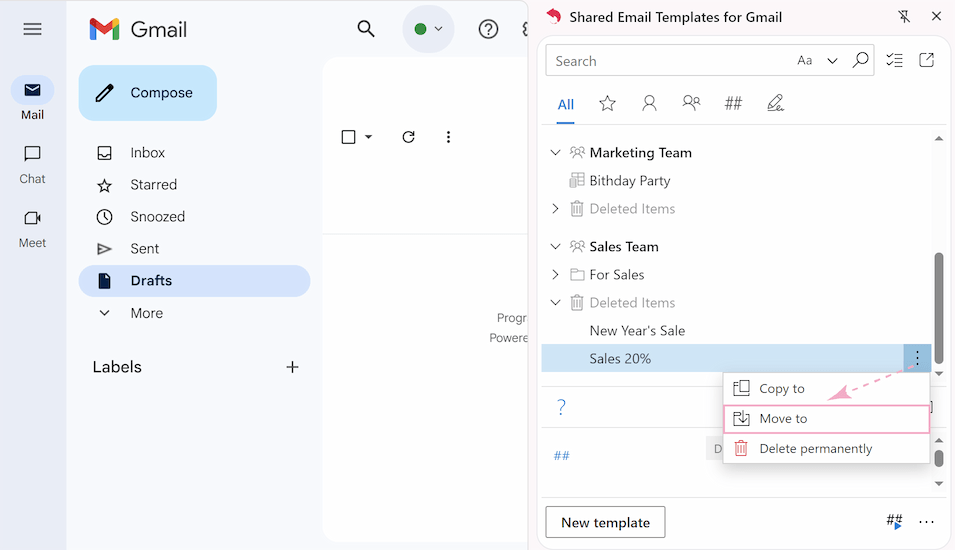Open search options dropdown chevron

pos(832,60)
